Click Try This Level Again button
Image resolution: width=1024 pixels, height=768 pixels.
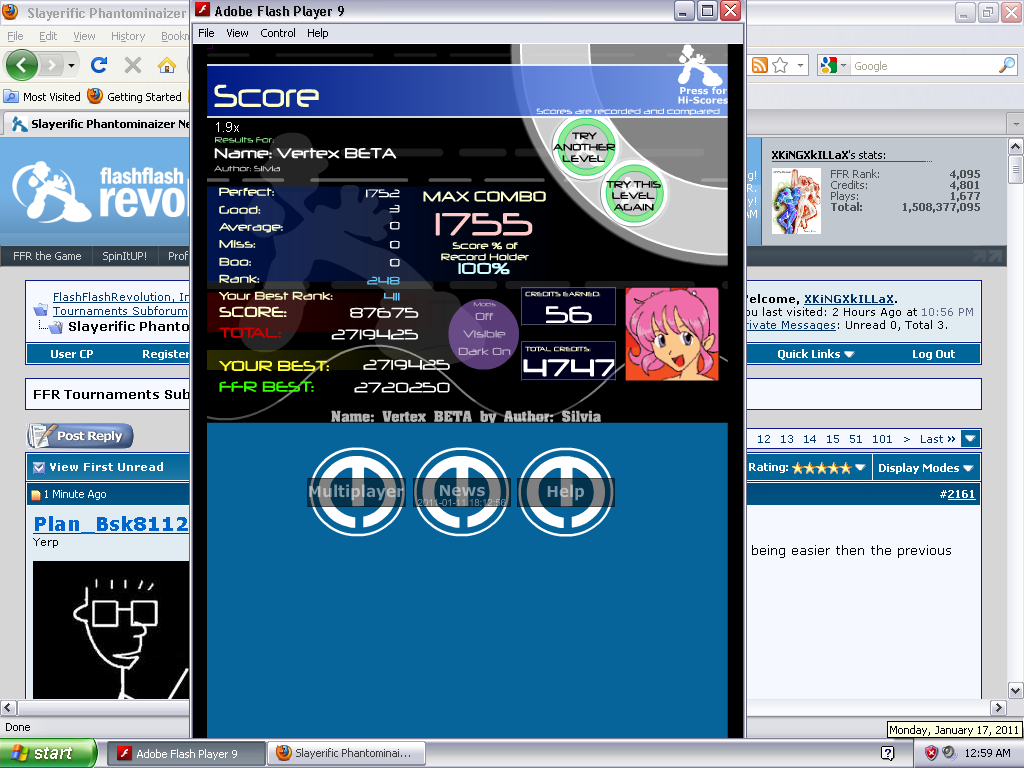pos(633,195)
